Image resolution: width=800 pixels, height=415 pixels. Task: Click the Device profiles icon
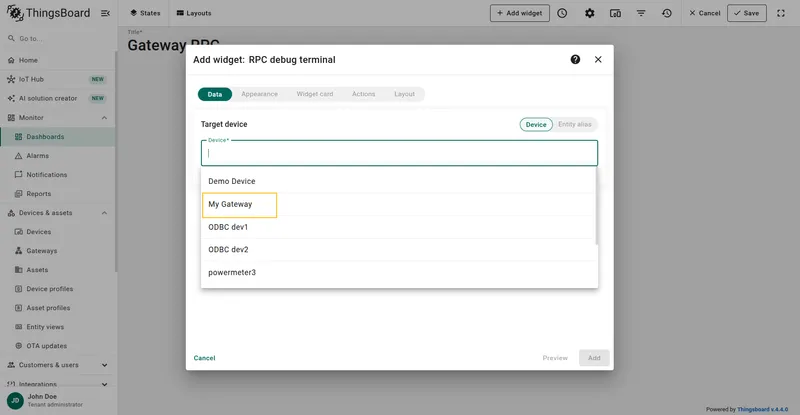(18, 289)
